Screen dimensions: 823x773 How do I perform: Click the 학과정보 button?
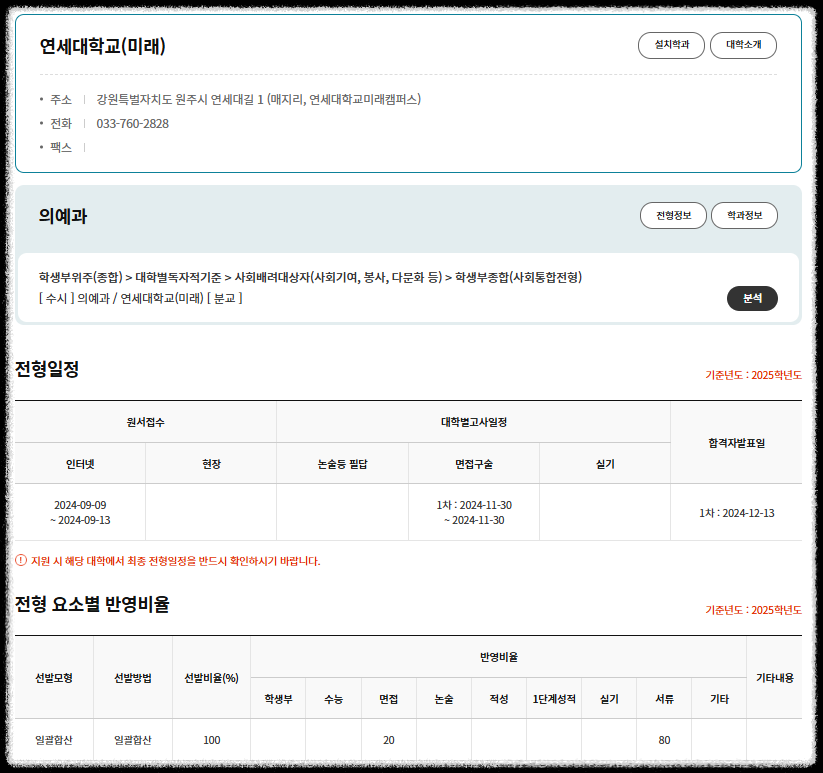(744, 216)
